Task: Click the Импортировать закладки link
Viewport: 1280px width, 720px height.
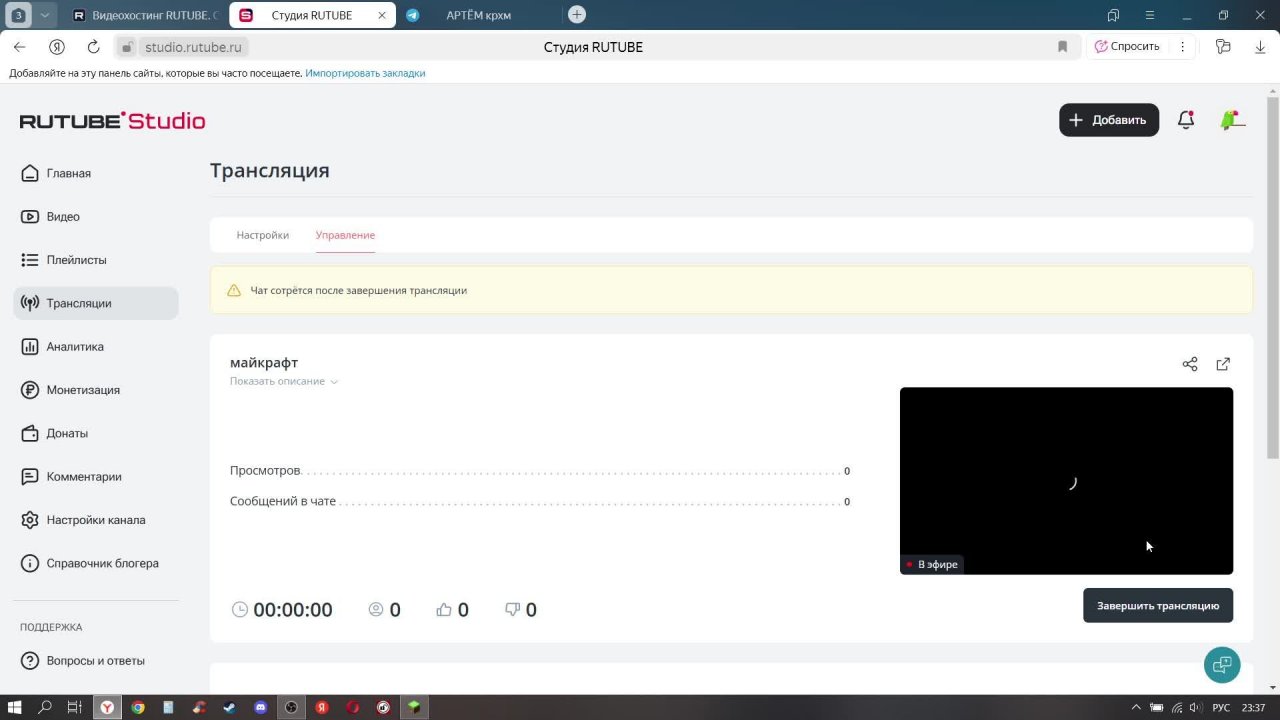Action: pos(365,73)
